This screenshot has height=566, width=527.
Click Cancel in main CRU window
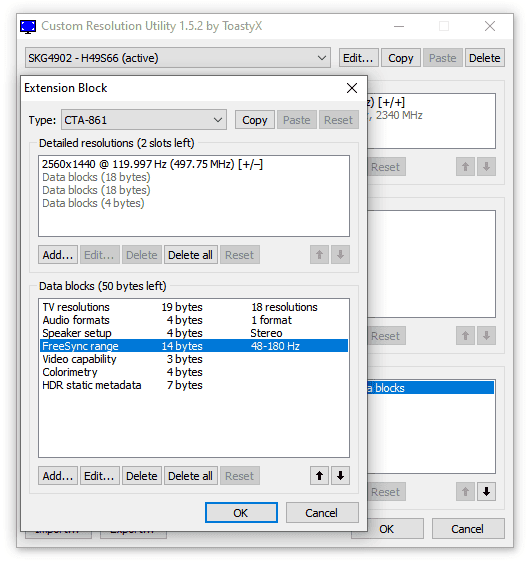tap(468, 529)
